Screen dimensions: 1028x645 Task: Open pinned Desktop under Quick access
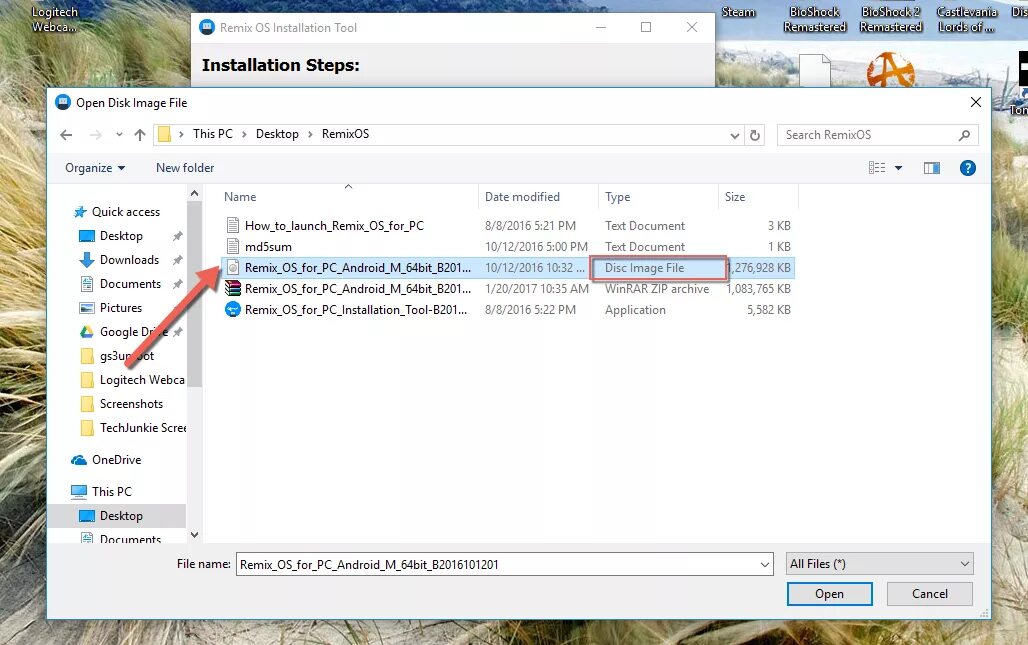coord(121,236)
